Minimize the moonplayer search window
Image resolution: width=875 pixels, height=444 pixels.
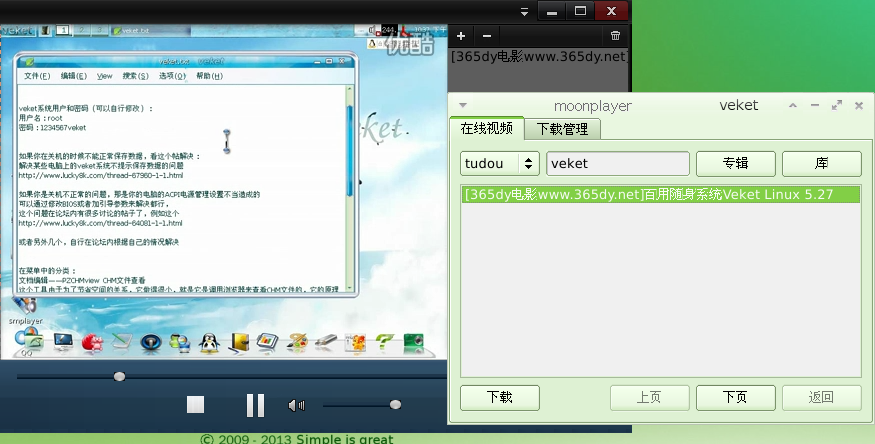click(x=815, y=105)
